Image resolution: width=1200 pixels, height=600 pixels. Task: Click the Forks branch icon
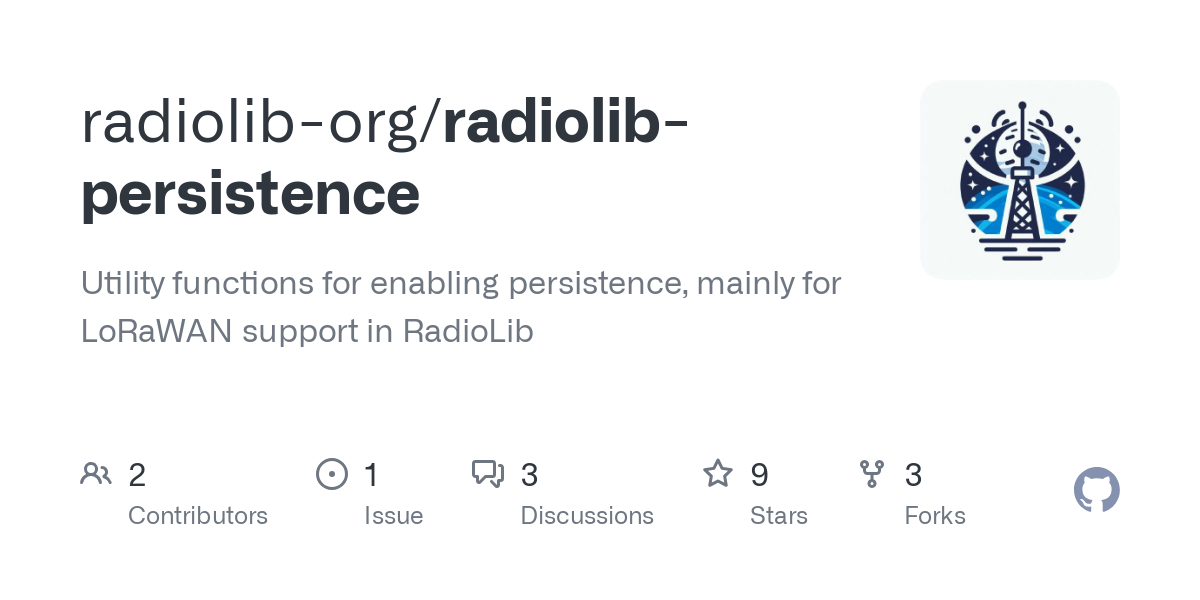[x=872, y=474]
